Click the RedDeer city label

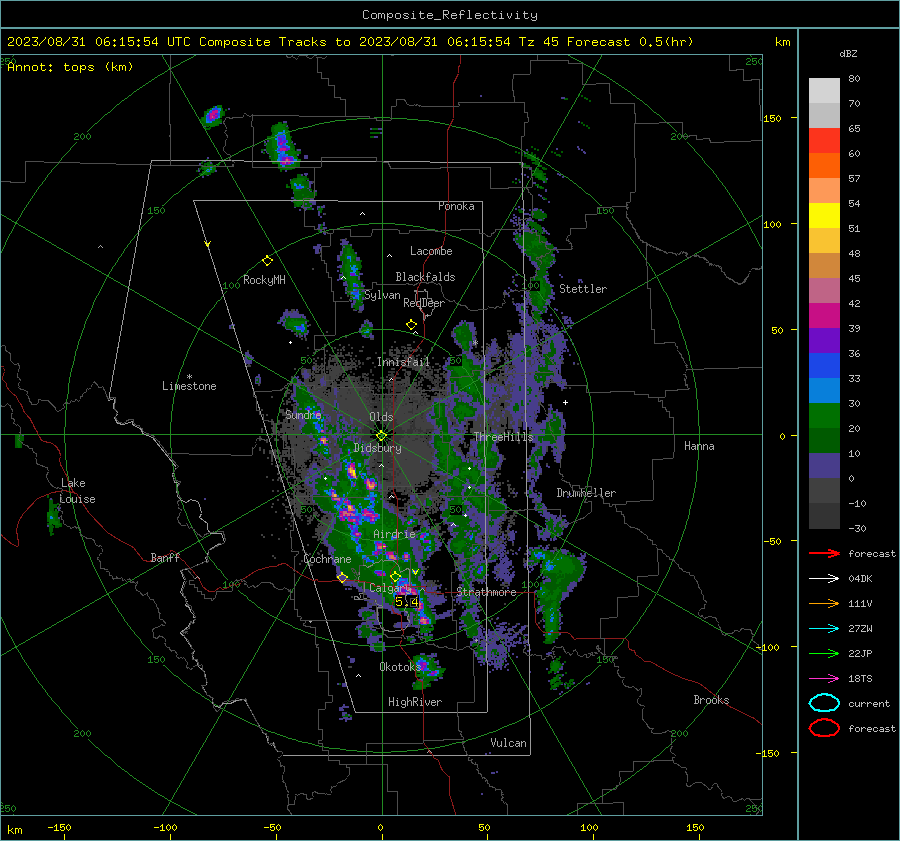[424, 303]
